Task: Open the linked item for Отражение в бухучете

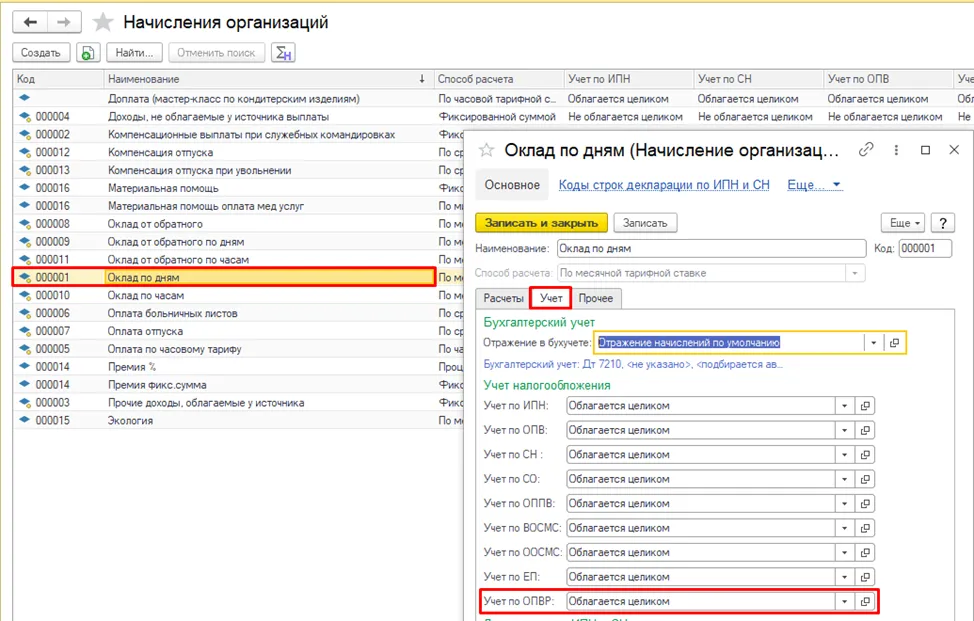Action: (x=894, y=343)
